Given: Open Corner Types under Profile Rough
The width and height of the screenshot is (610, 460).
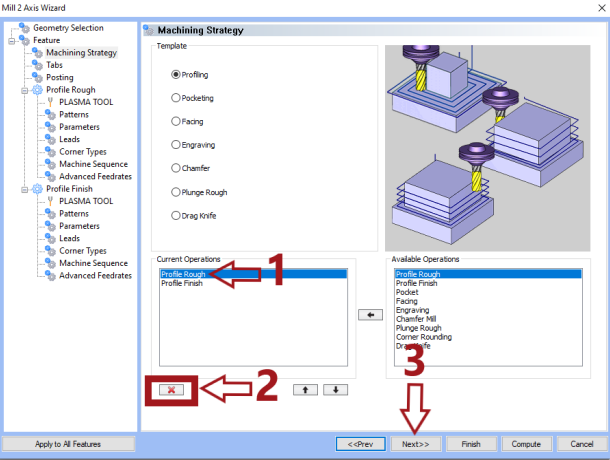Looking at the screenshot, I should click(82, 152).
